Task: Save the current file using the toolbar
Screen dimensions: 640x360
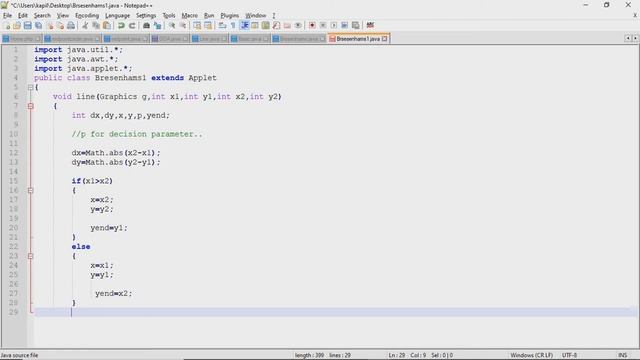Action: [x=27, y=25]
